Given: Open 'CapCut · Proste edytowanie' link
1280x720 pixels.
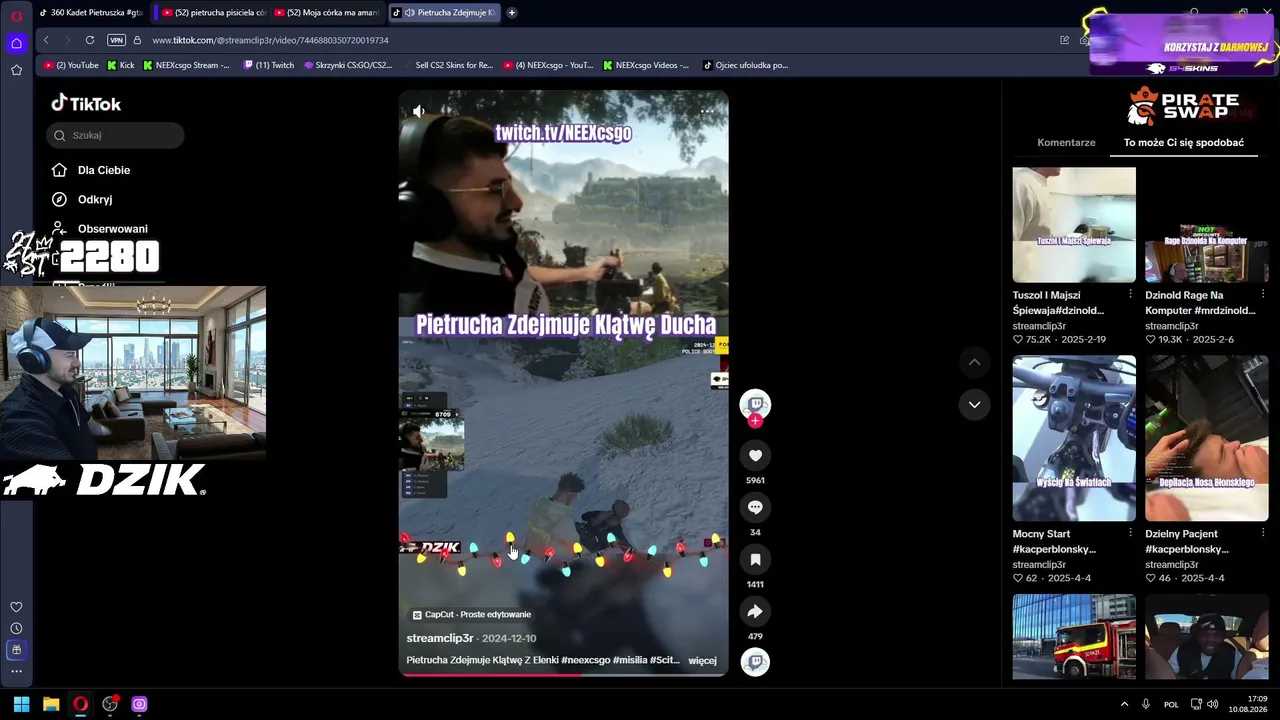Looking at the screenshot, I should pyautogui.click(x=472, y=615).
